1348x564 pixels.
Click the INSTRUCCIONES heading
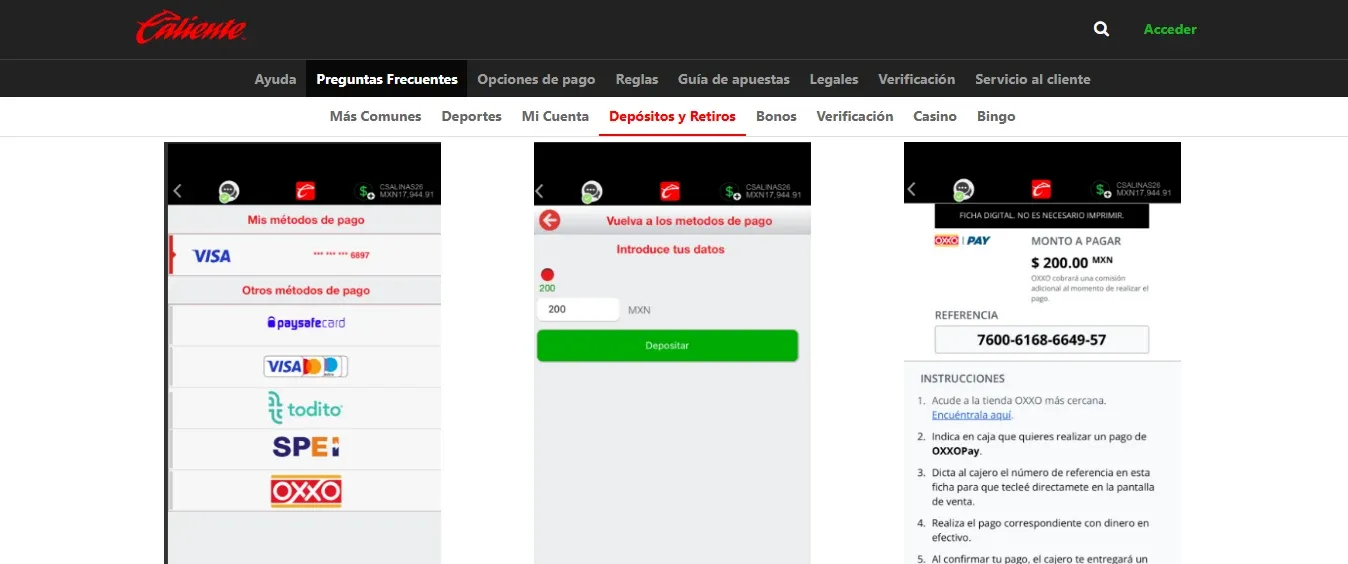click(x=962, y=379)
